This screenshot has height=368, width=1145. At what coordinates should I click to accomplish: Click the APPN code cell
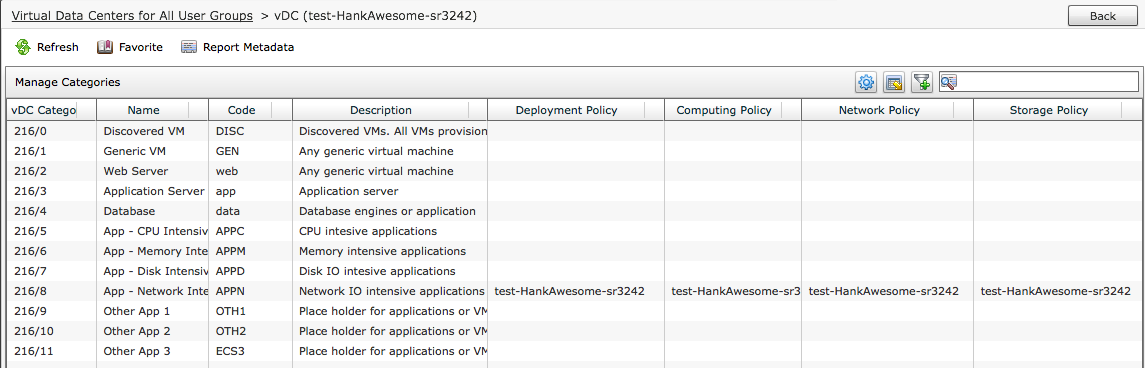click(x=231, y=291)
